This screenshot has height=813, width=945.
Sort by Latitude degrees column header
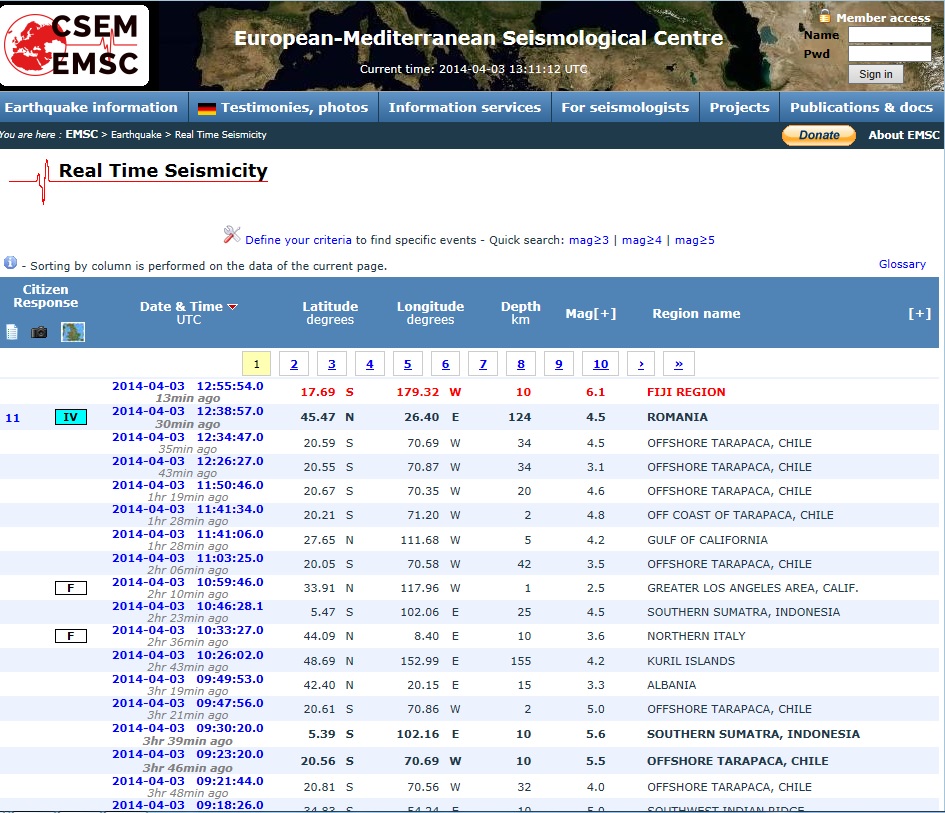pyautogui.click(x=330, y=313)
